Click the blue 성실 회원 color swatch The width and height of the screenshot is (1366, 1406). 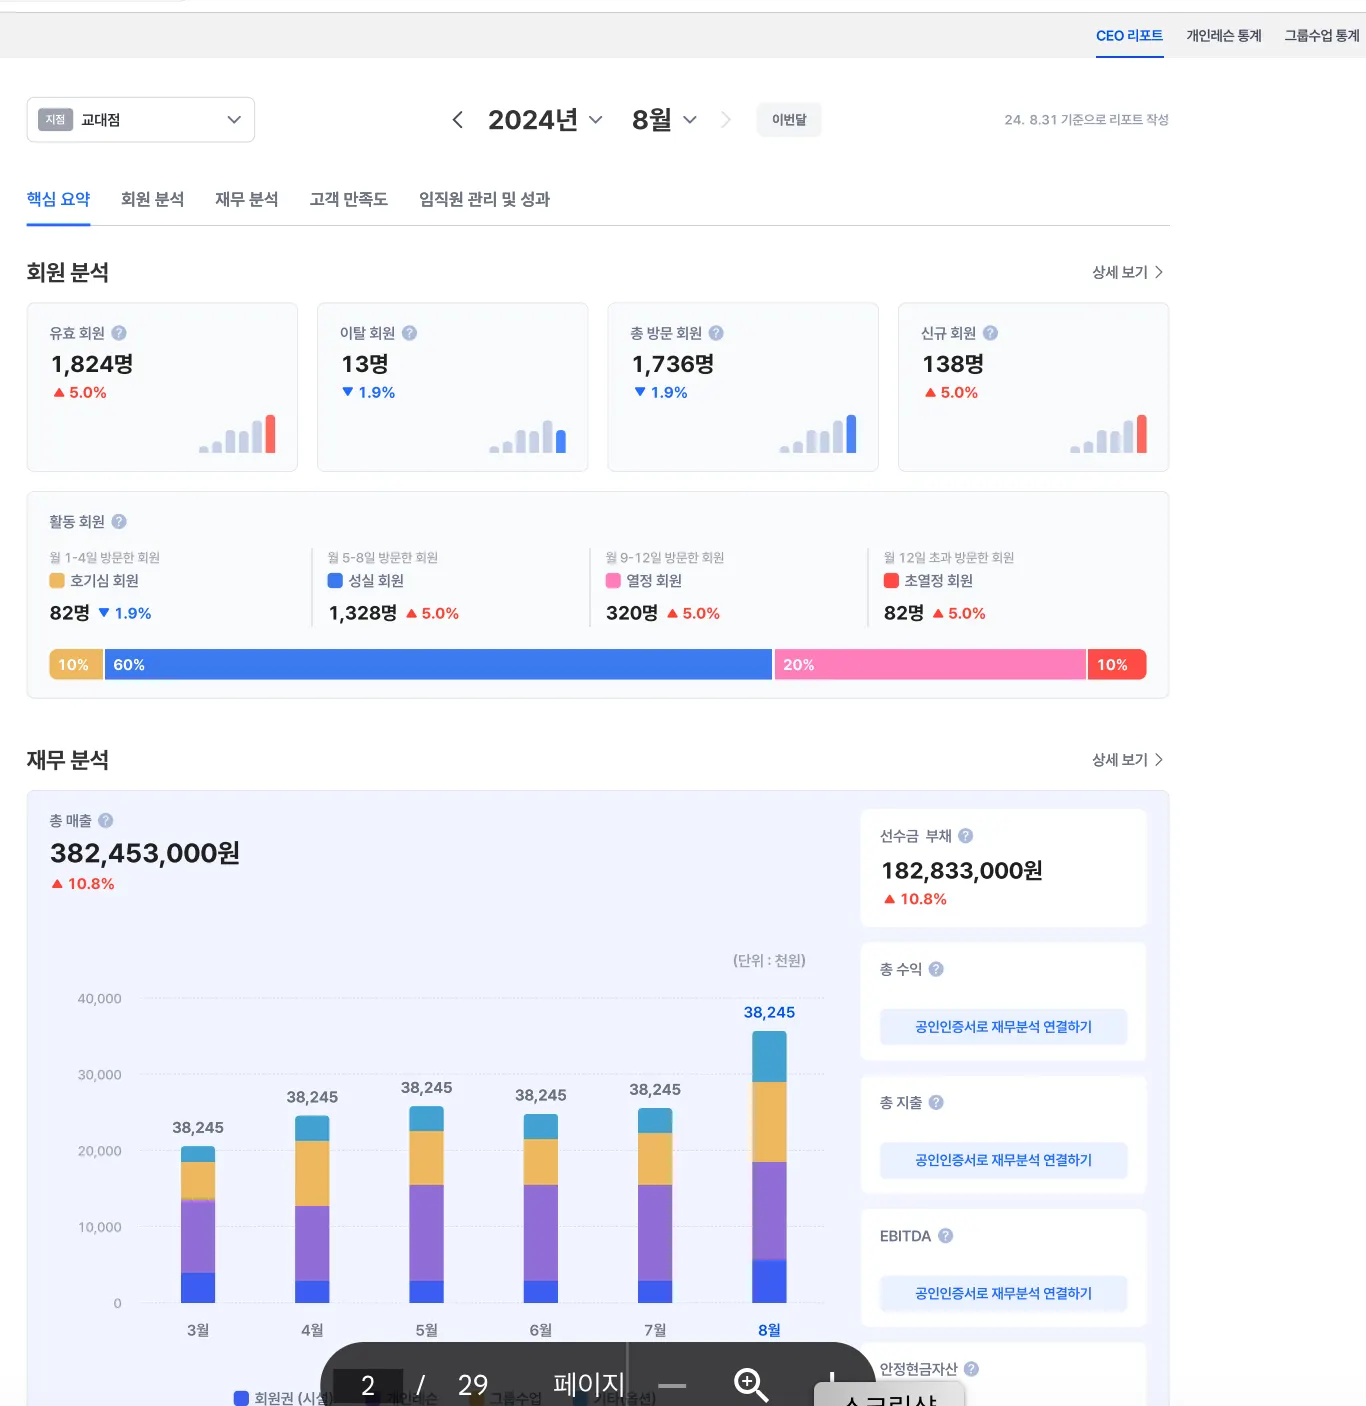point(335,581)
